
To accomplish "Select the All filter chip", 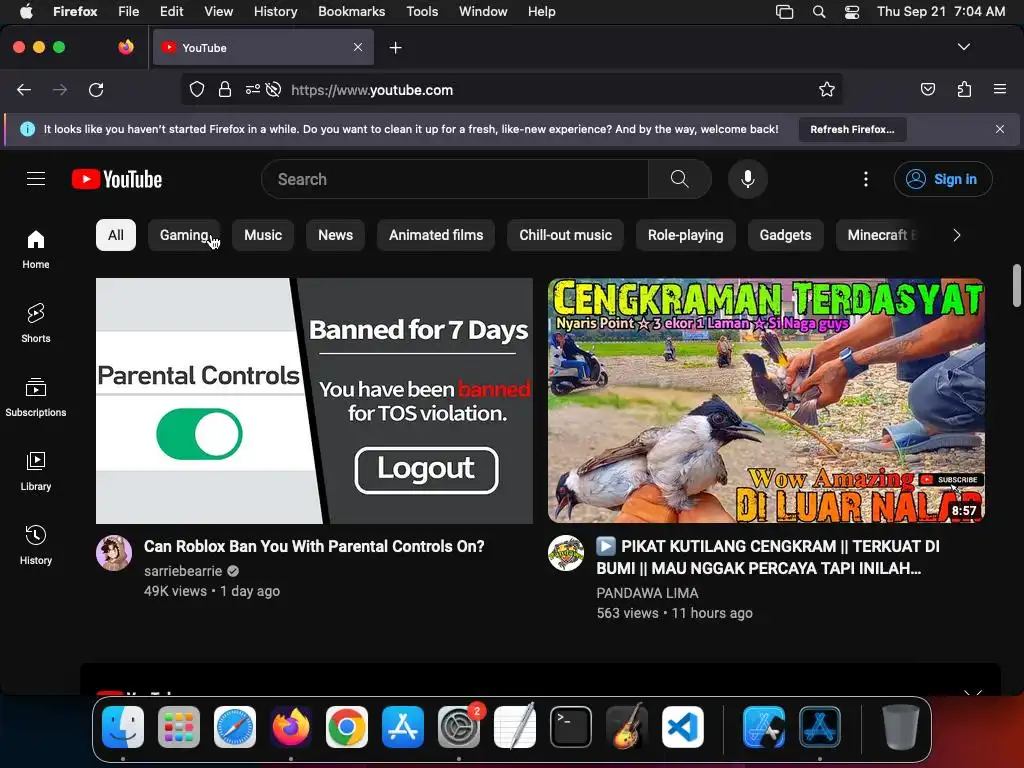I will 116,235.
